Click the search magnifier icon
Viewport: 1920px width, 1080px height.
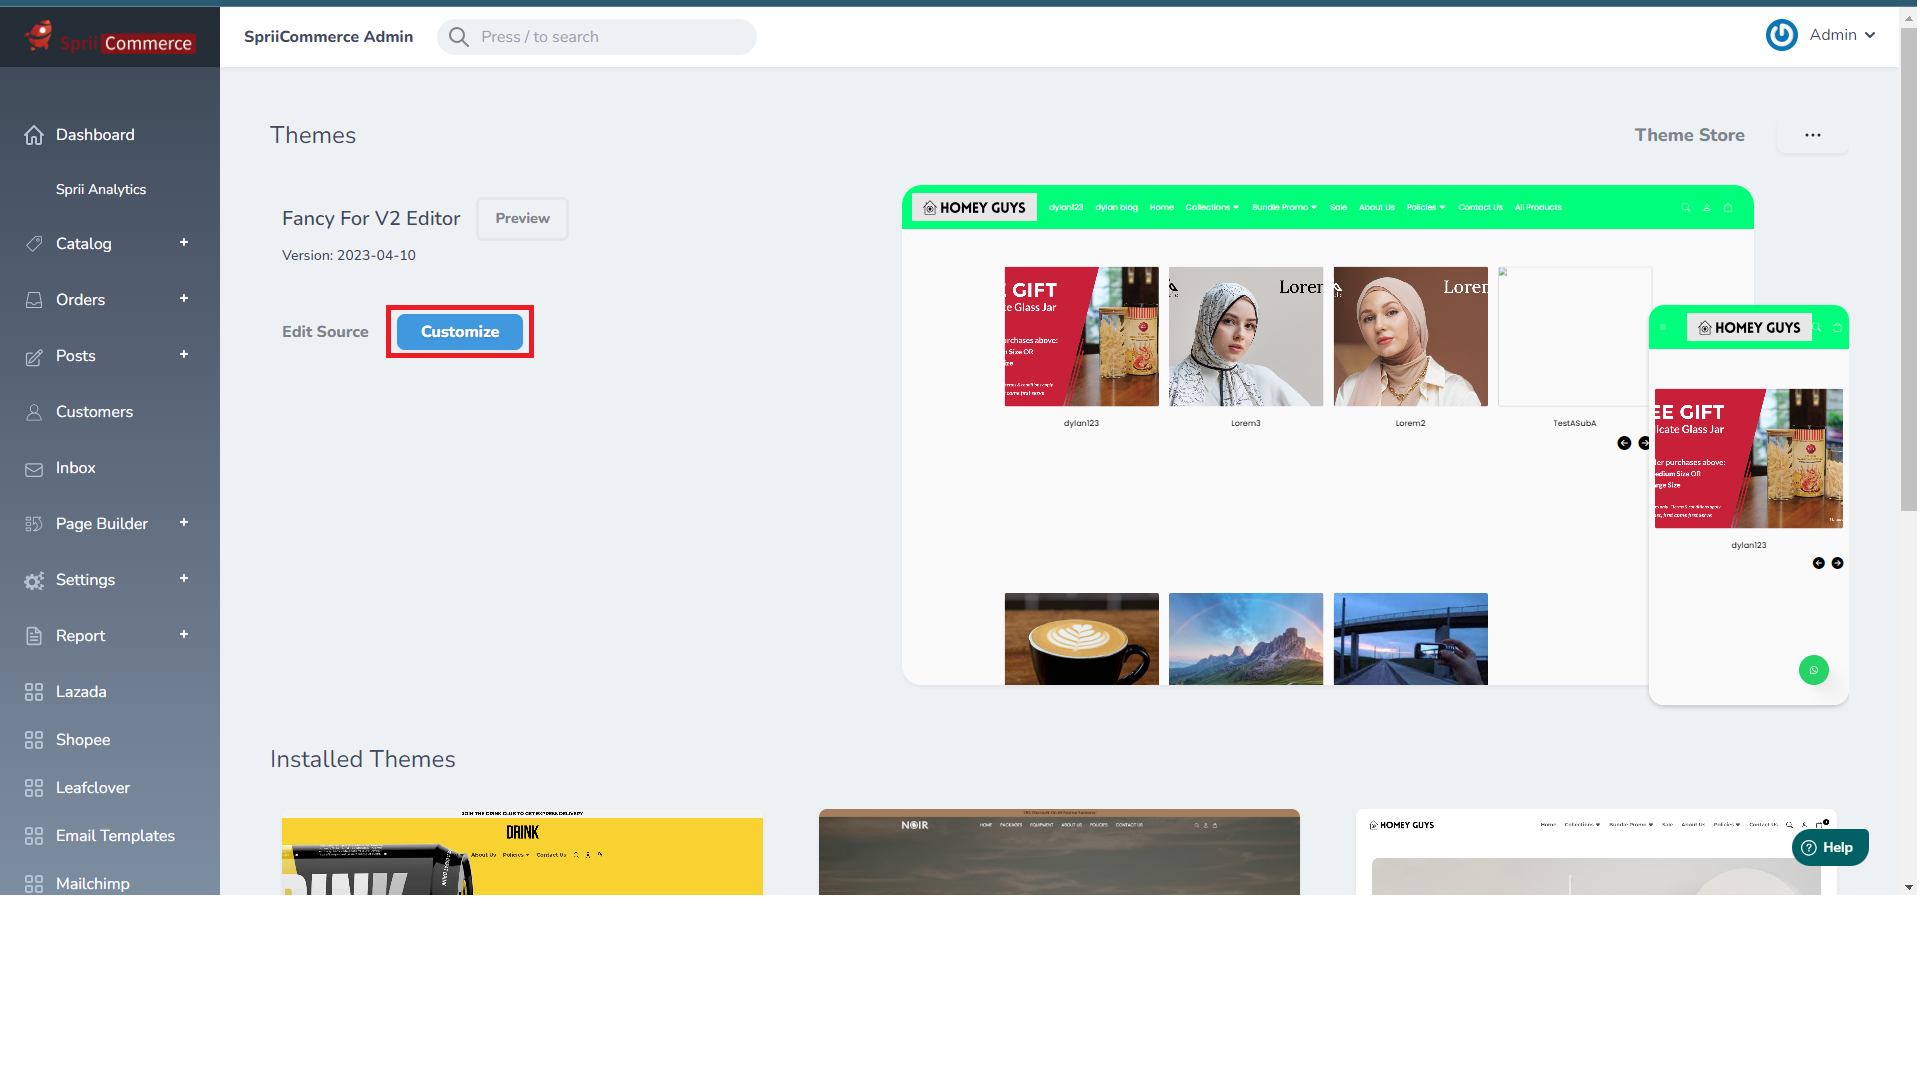(x=459, y=37)
